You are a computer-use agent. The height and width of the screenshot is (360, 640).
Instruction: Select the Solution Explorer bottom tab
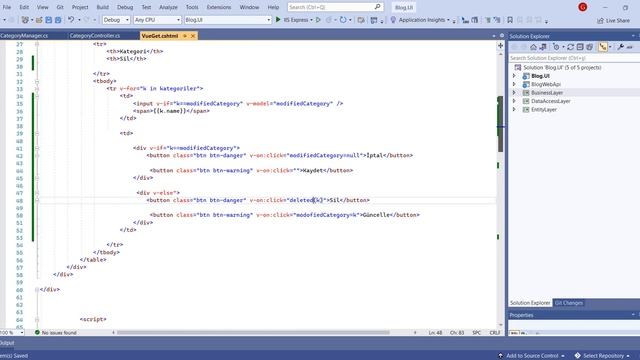[x=530, y=303]
